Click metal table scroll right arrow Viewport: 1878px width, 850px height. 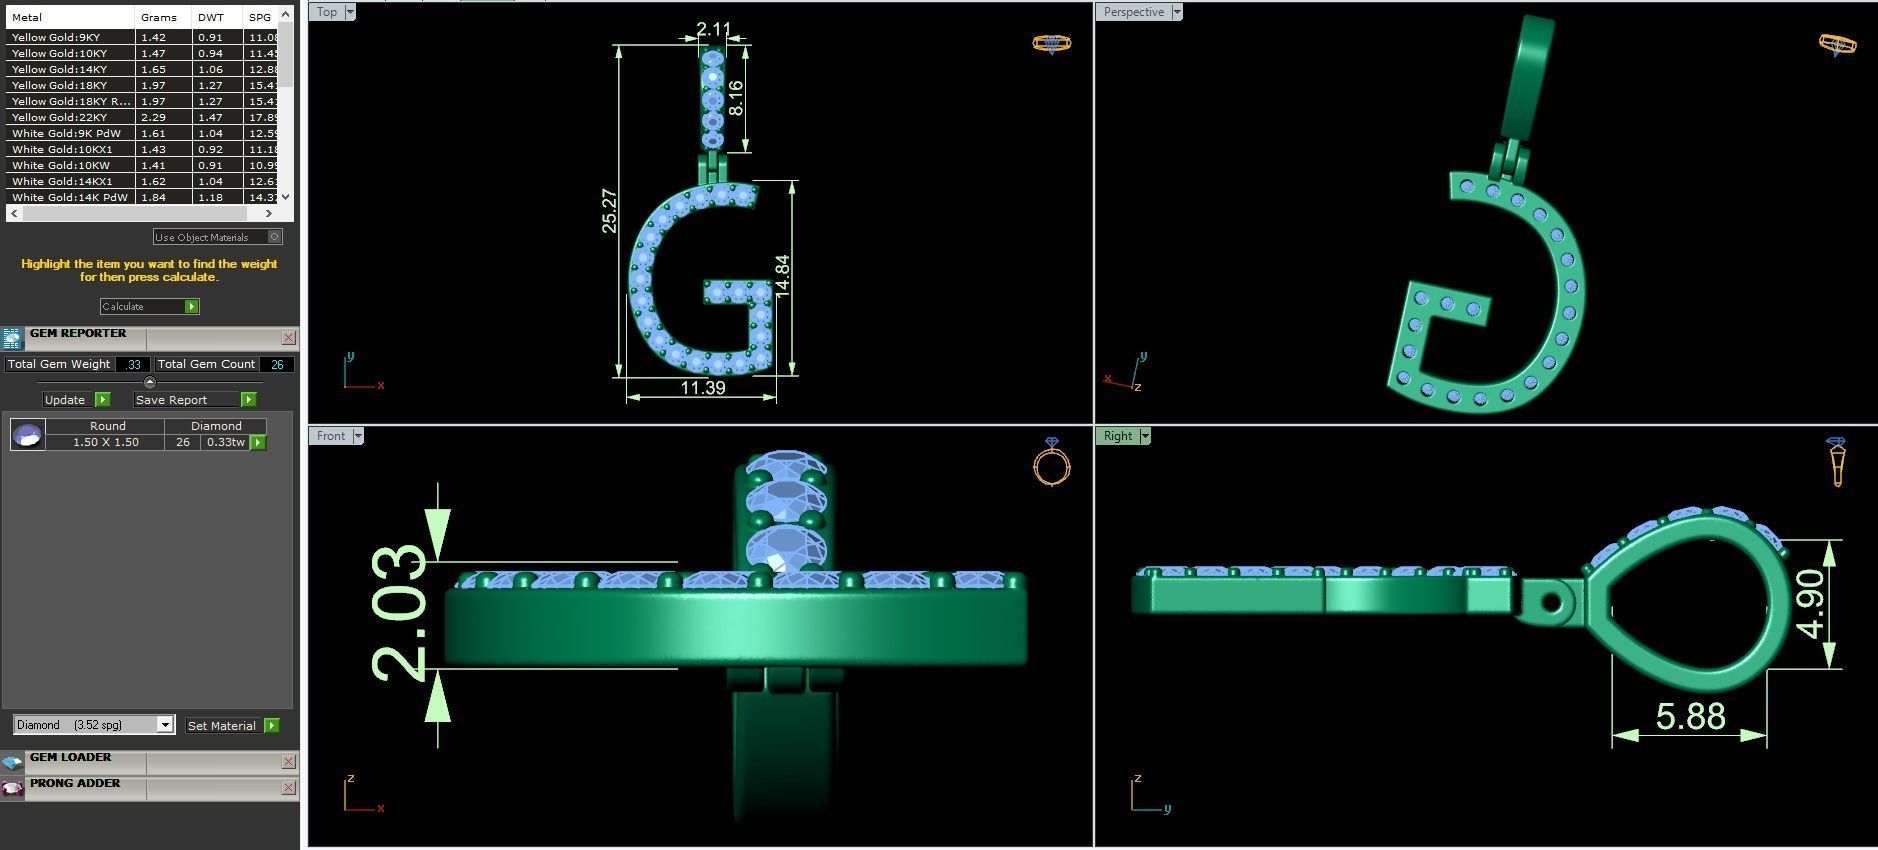coord(268,213)
